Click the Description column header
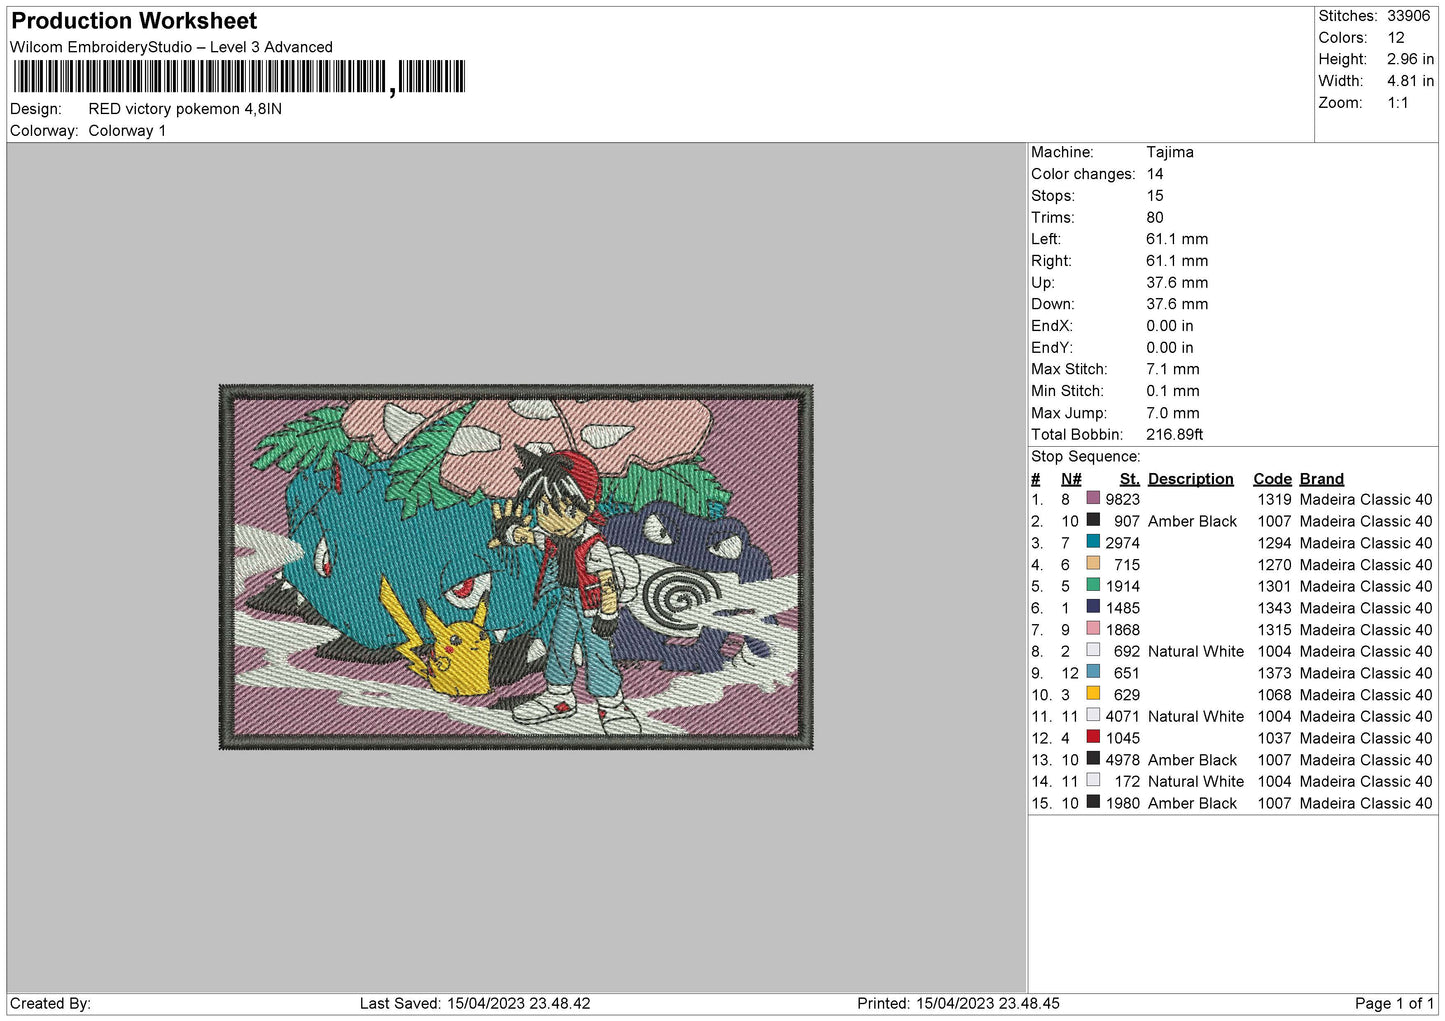 (x=1191, y=479)
